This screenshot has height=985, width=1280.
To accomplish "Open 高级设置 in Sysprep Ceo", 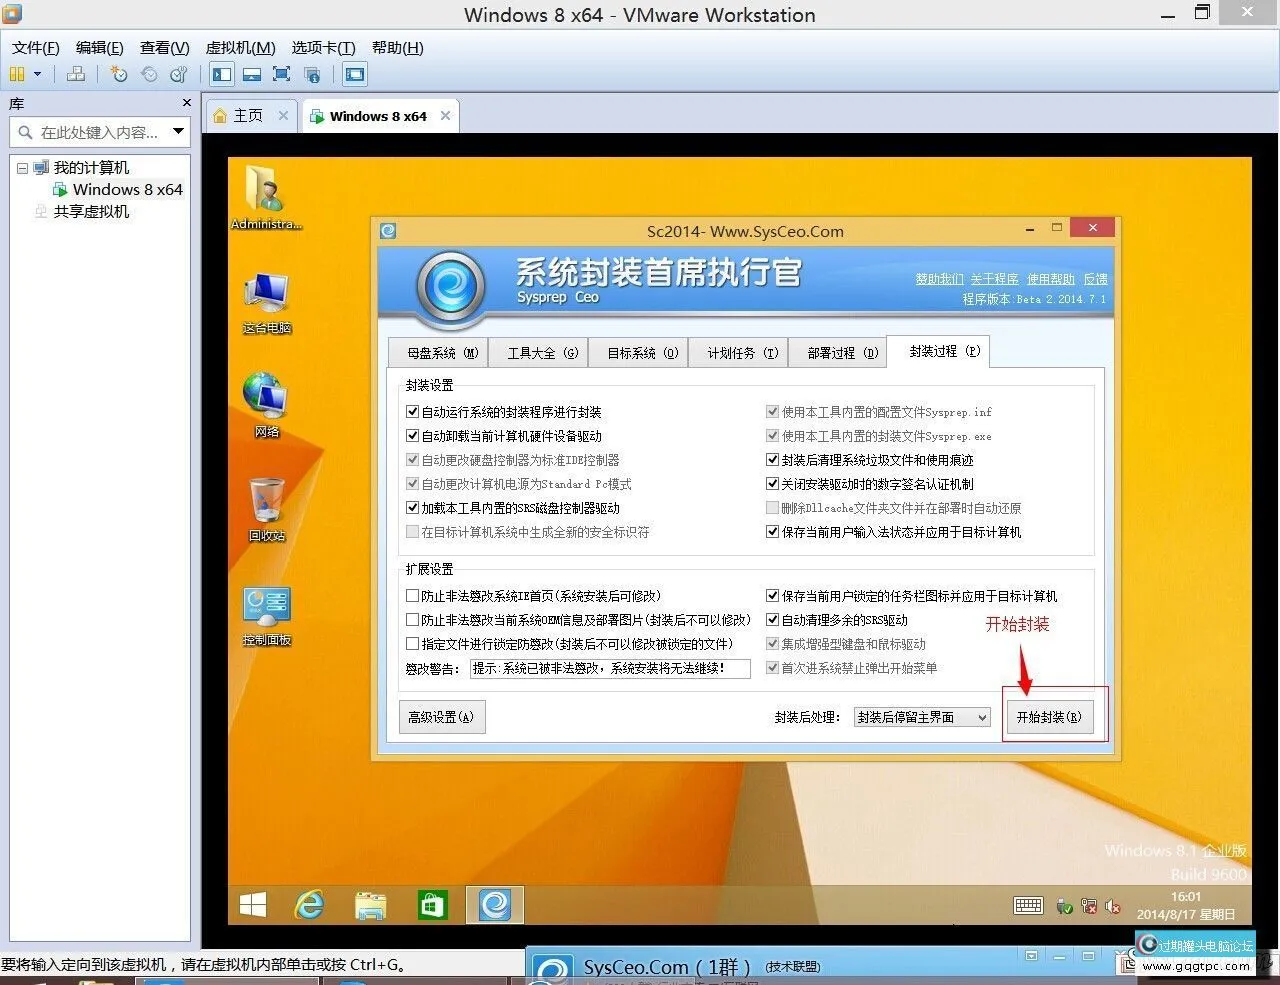I will pyautogui.click(x=442, y=716).
